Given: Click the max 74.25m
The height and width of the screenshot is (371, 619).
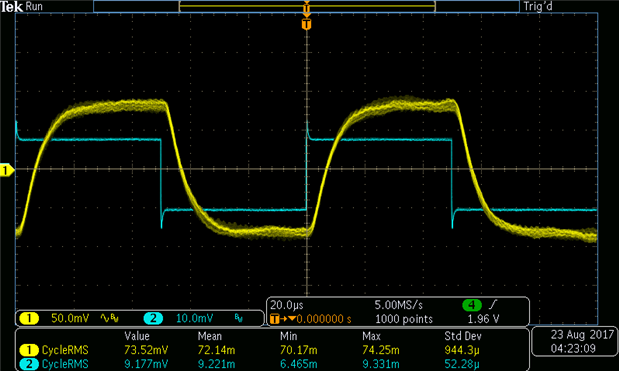Looking at the screenshot, I should (381, 350).
